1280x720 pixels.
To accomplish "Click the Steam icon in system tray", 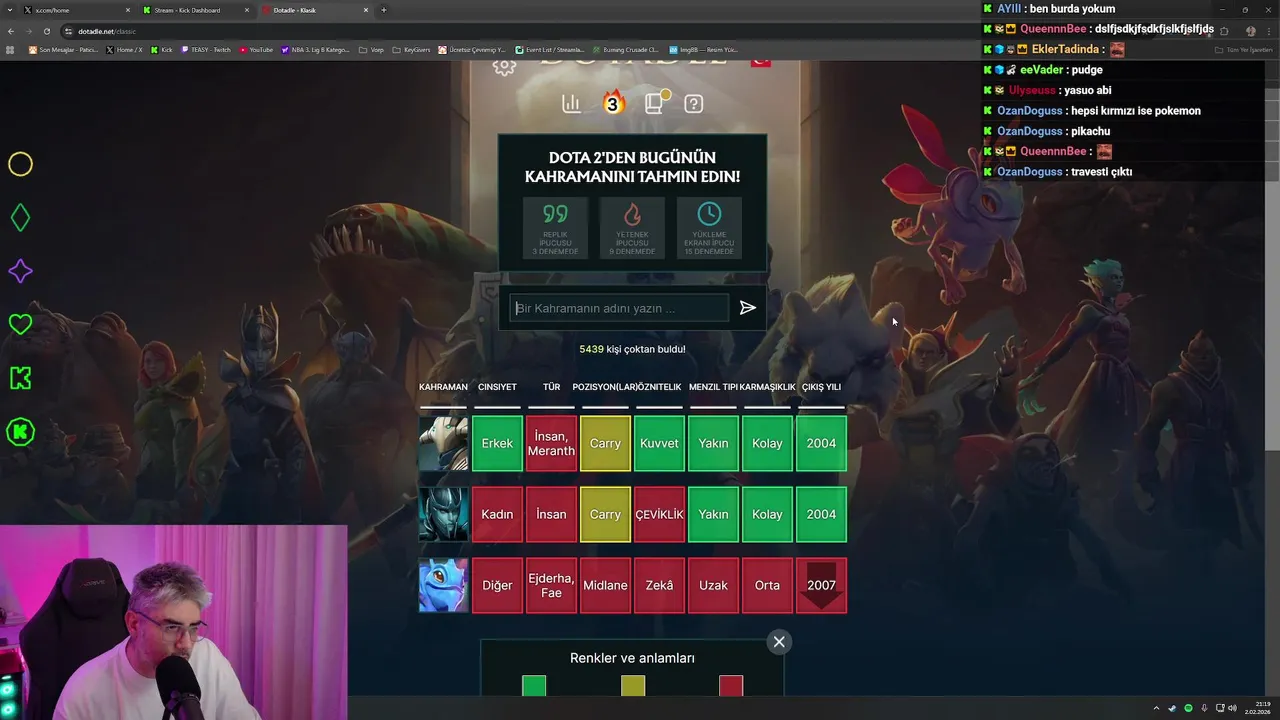I will tap(1172, 708).
